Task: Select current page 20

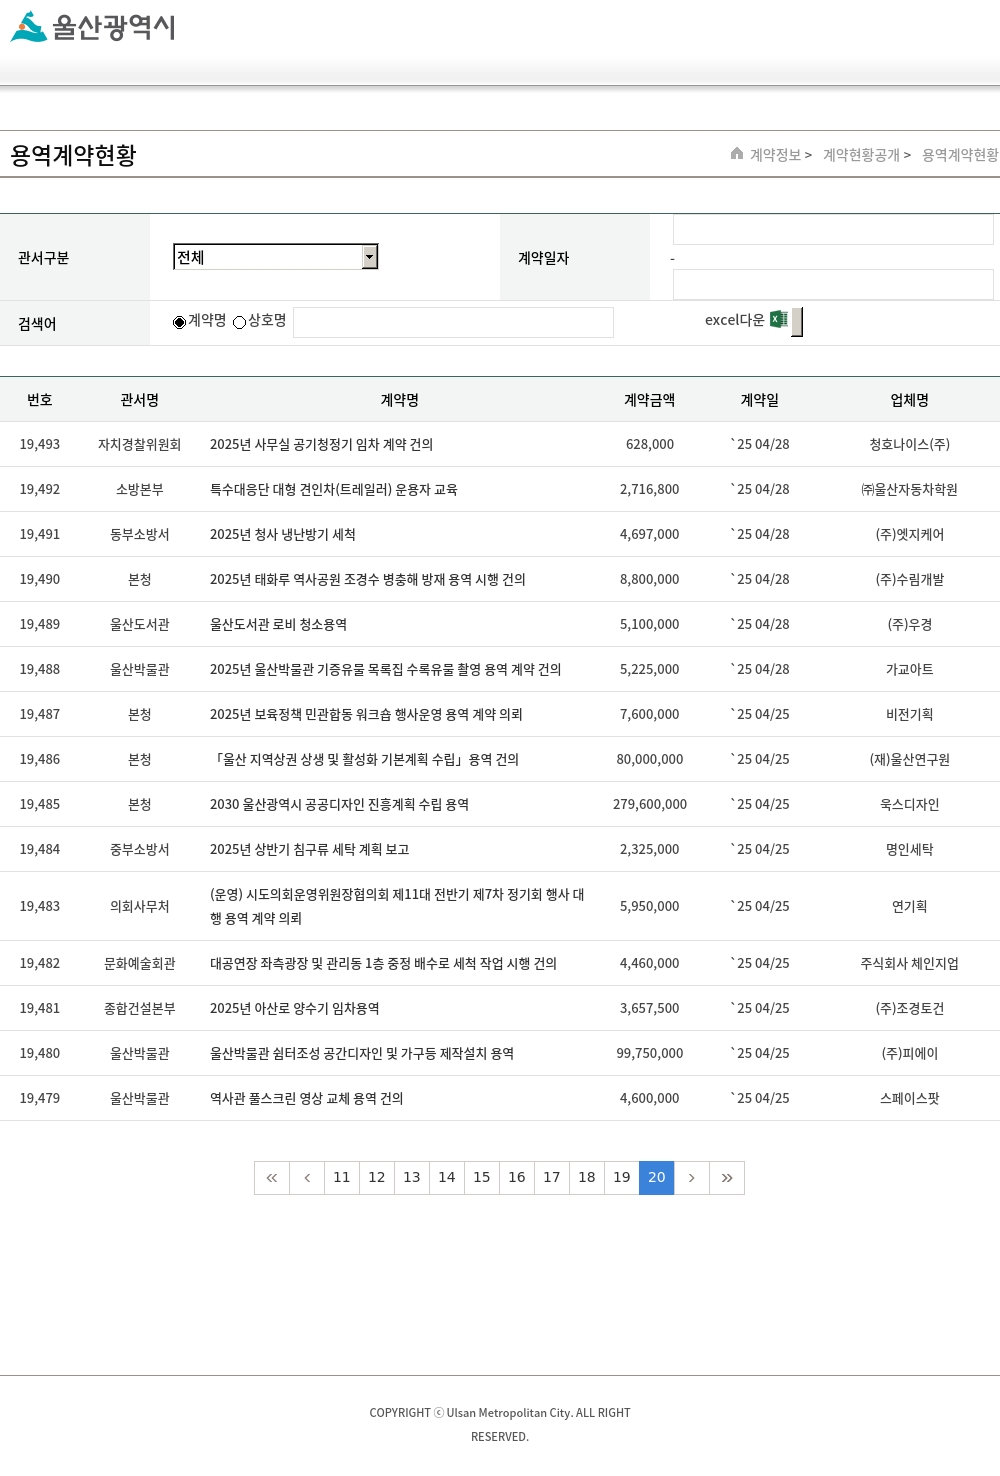Action: coord(657,1178)
